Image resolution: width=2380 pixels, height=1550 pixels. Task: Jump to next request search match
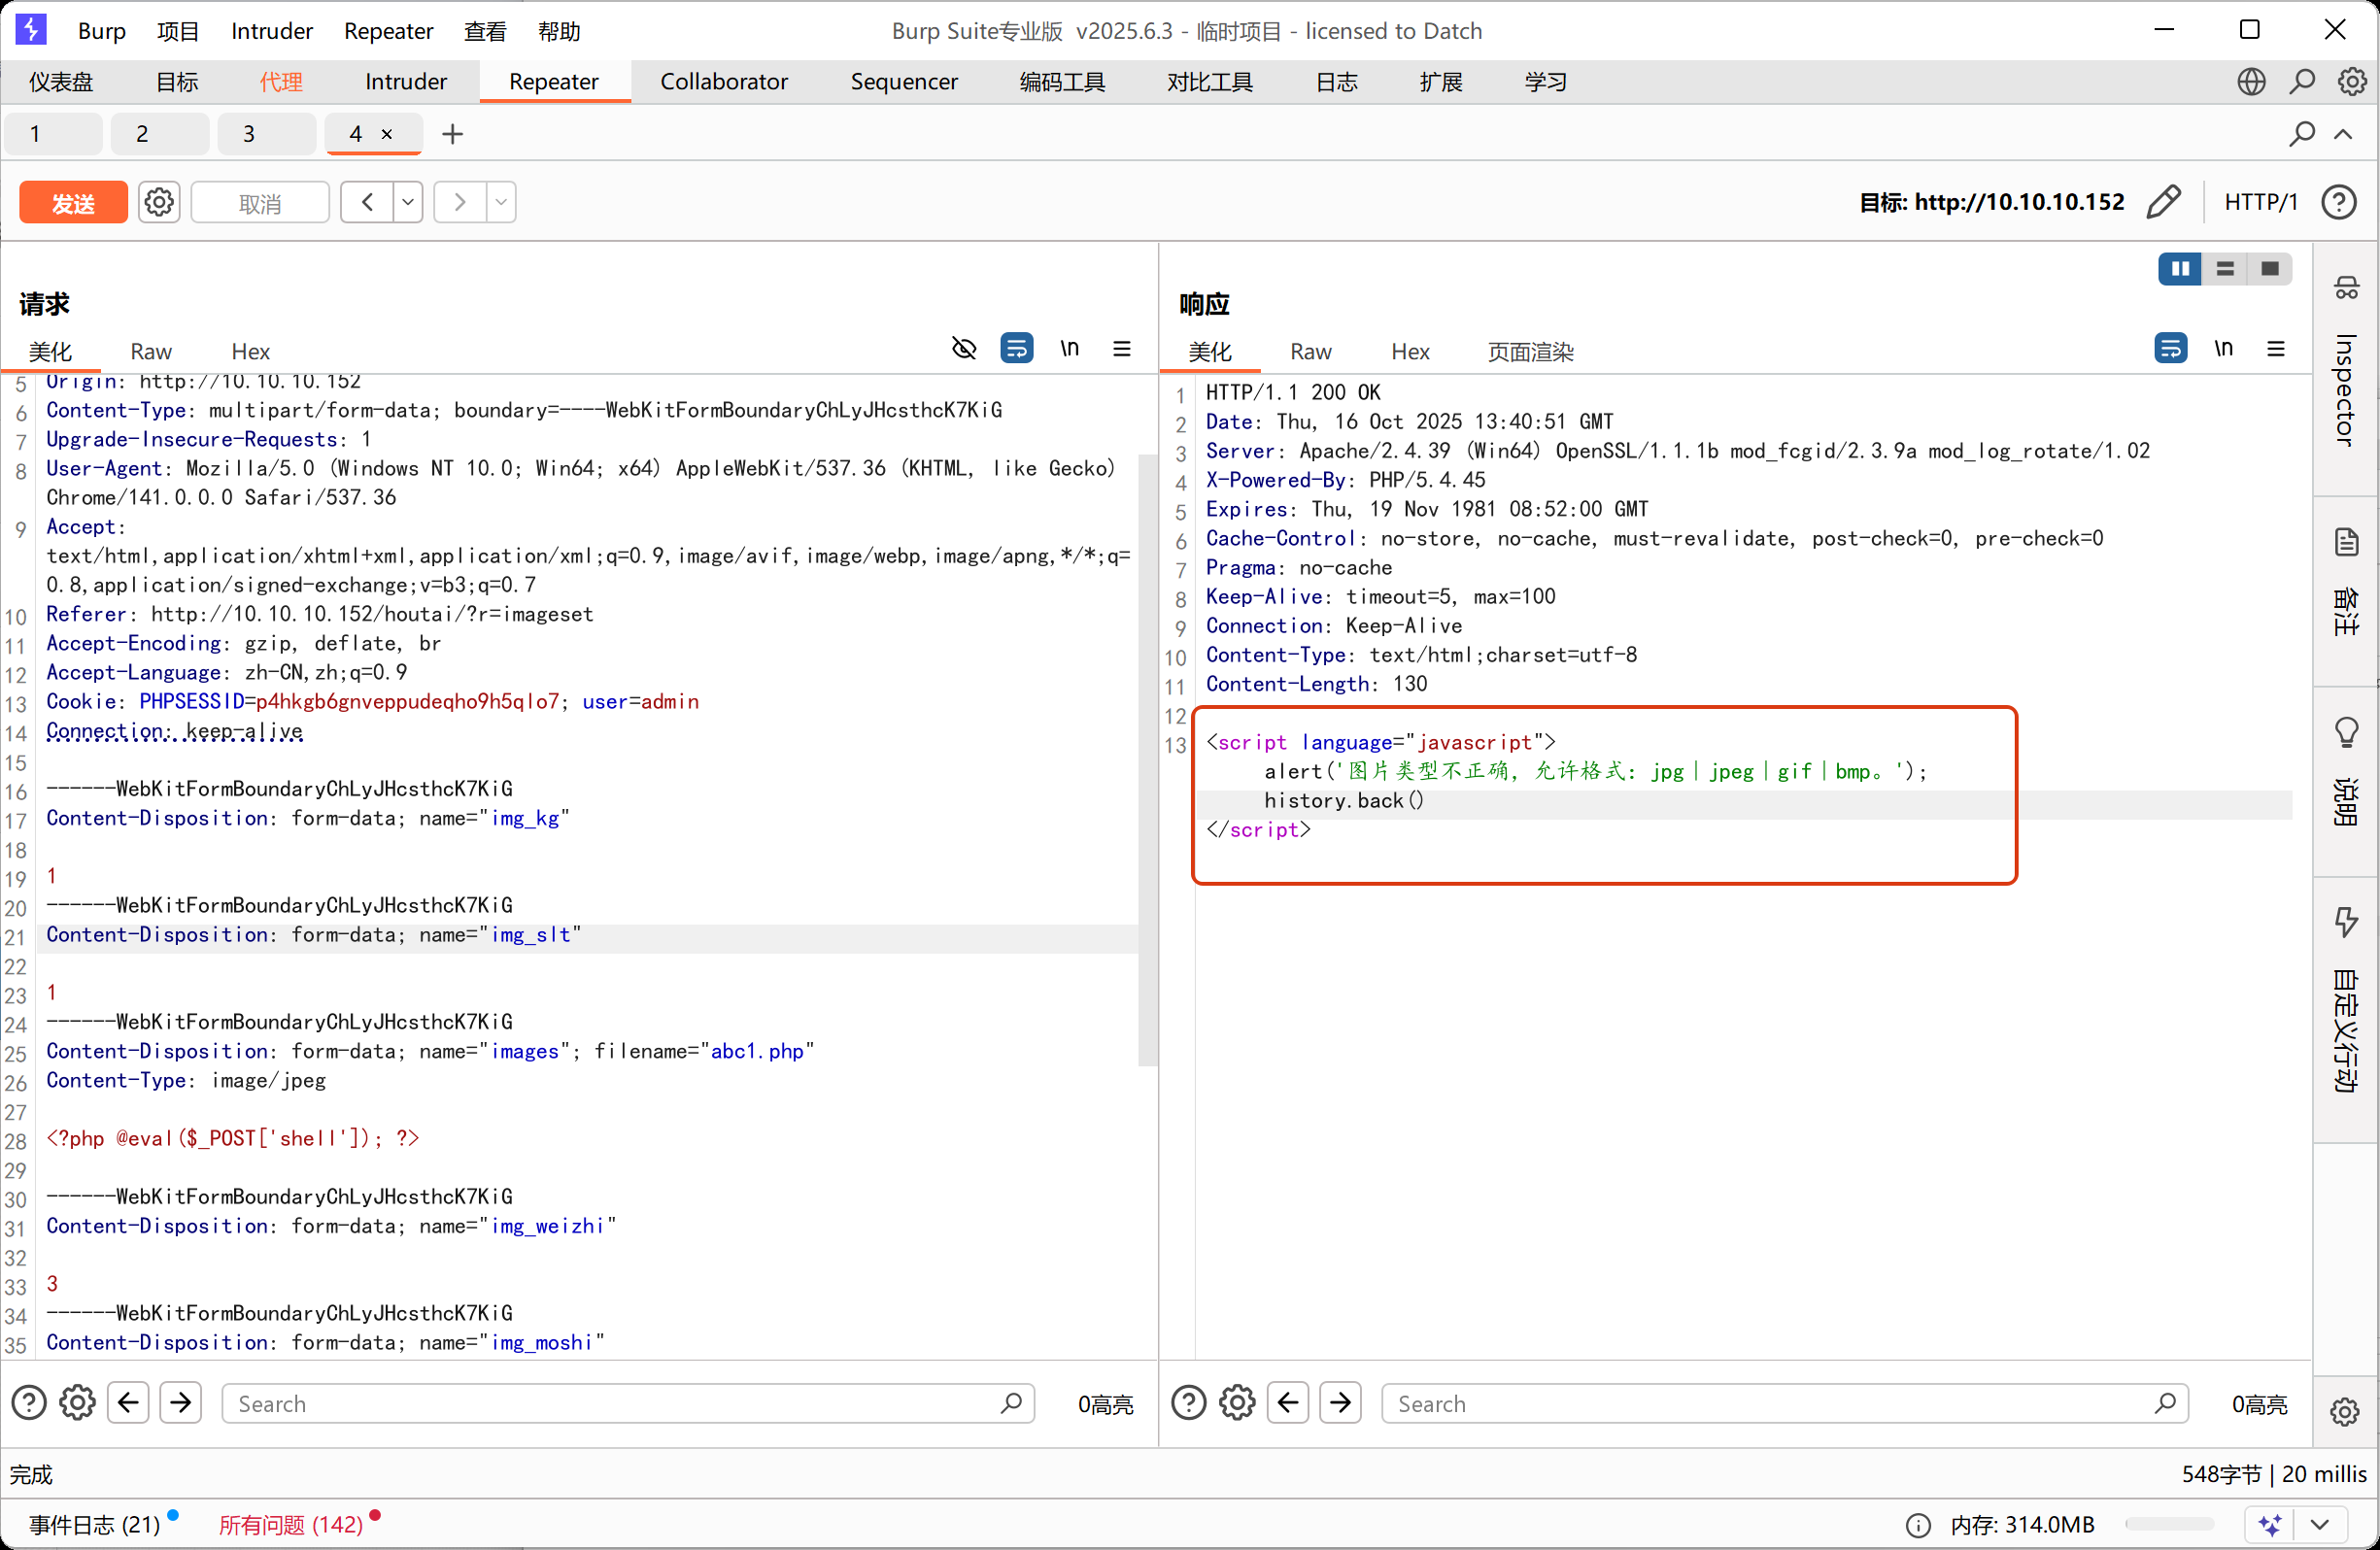pyautogui.click(x=181, y=1403)
